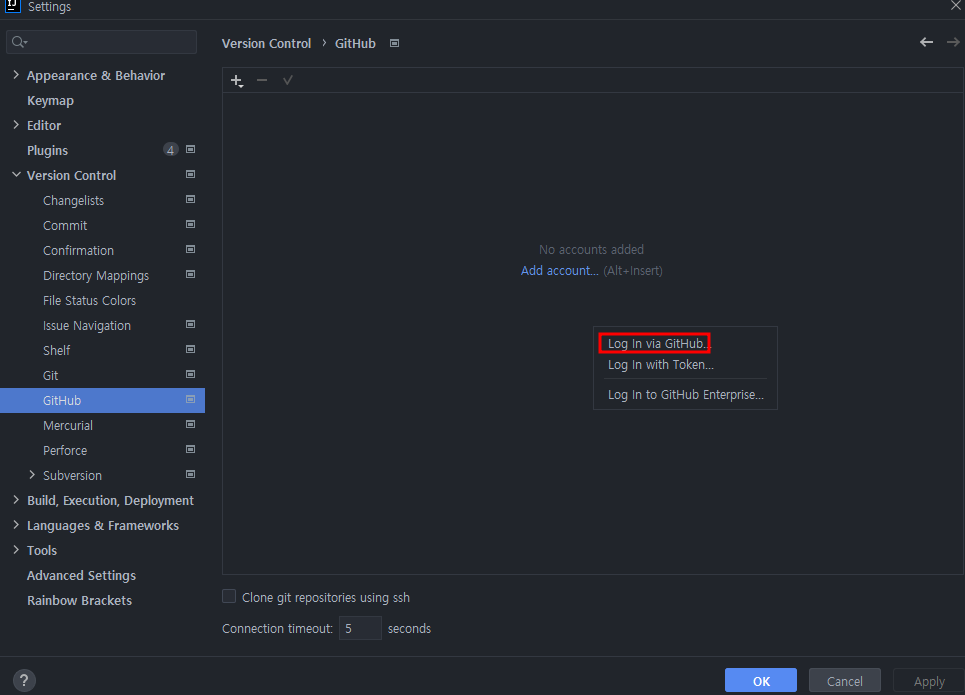
Task: Click project settings icon next to Commit
Action: point(190,225)
